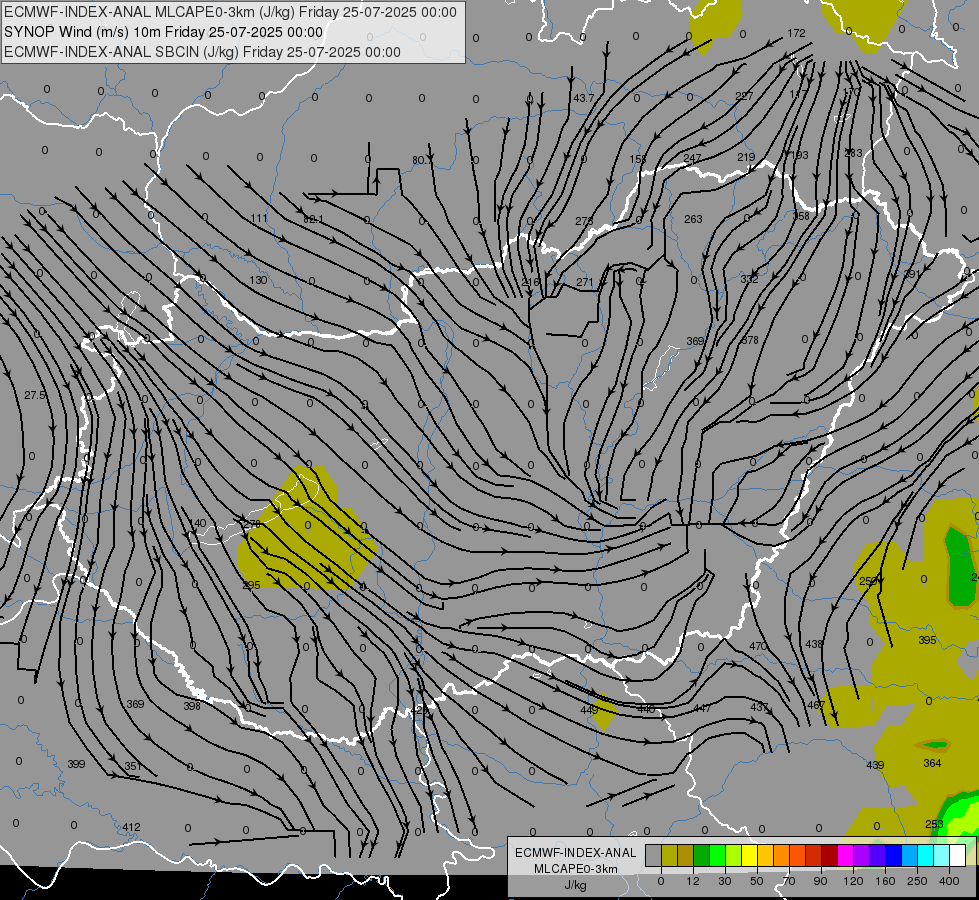Click the map value 263
Image resolution: width=979 pixels, height=900 pixels.
(x=693, y=219)
